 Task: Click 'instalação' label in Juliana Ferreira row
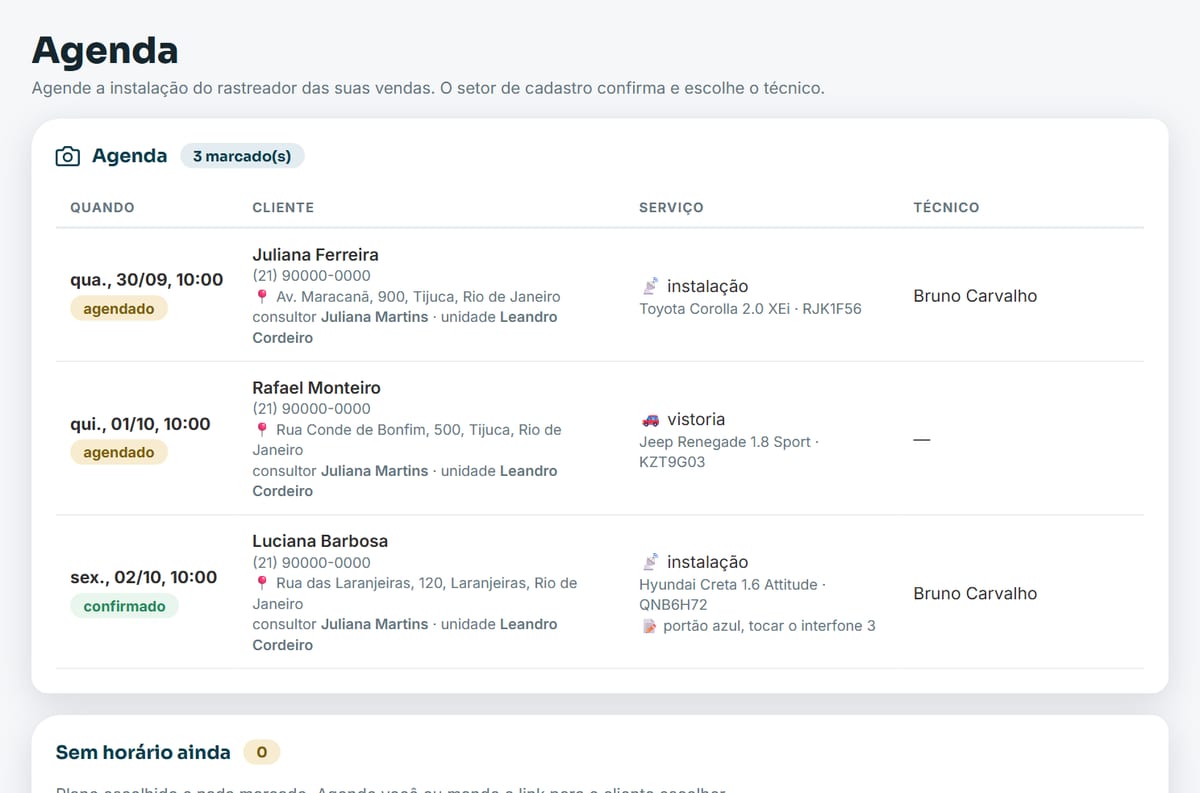click(x=707, y=287)
